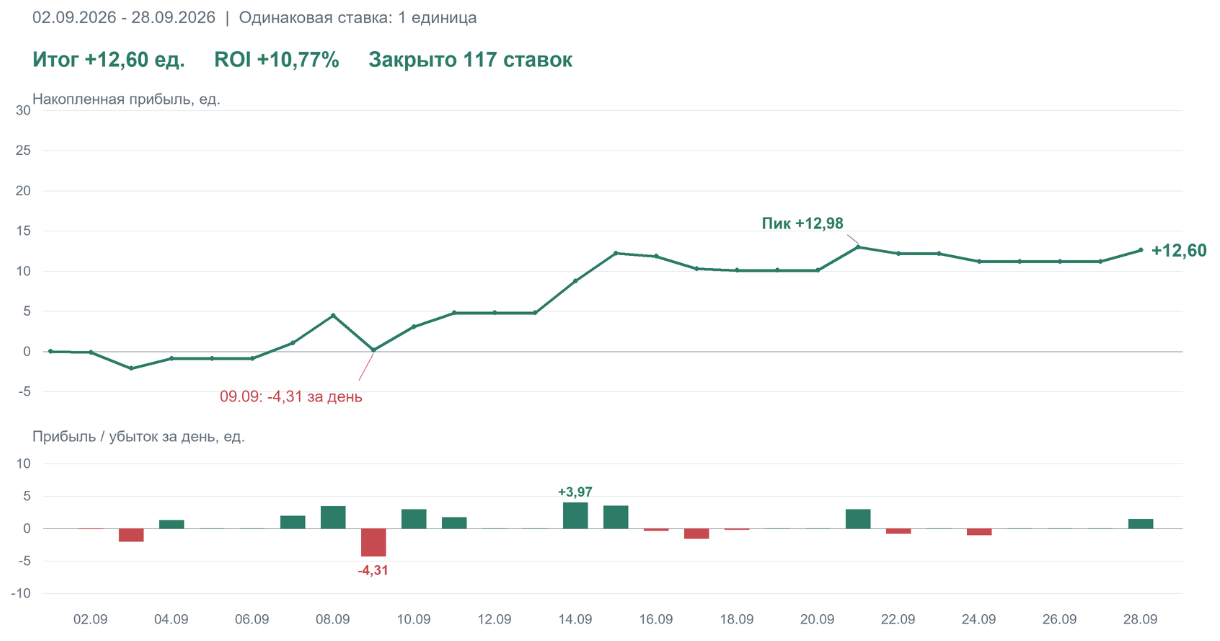Click the Накопленная прибыль, ед. chart title
This screenshot has height=641, width=1220.
click(126, 99)
